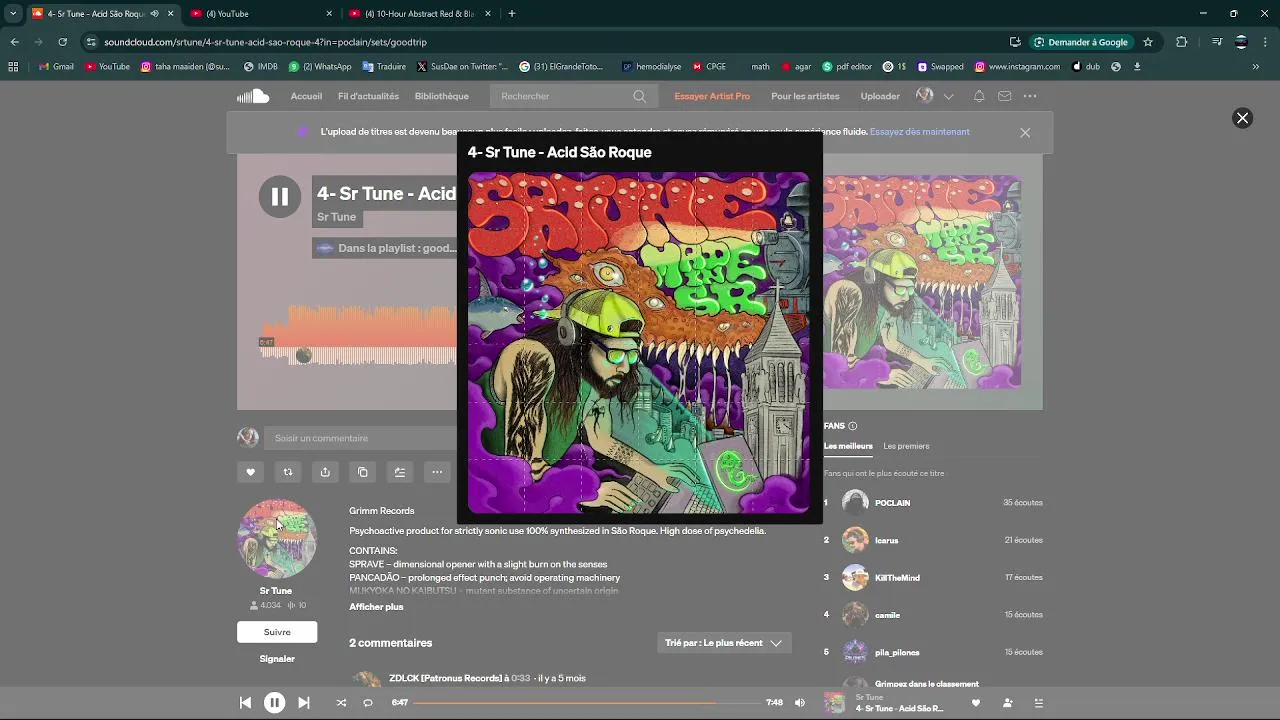This screenshot has height=720, width=1280.
Task: Open track more actions menu
Action: click(437, 472)
